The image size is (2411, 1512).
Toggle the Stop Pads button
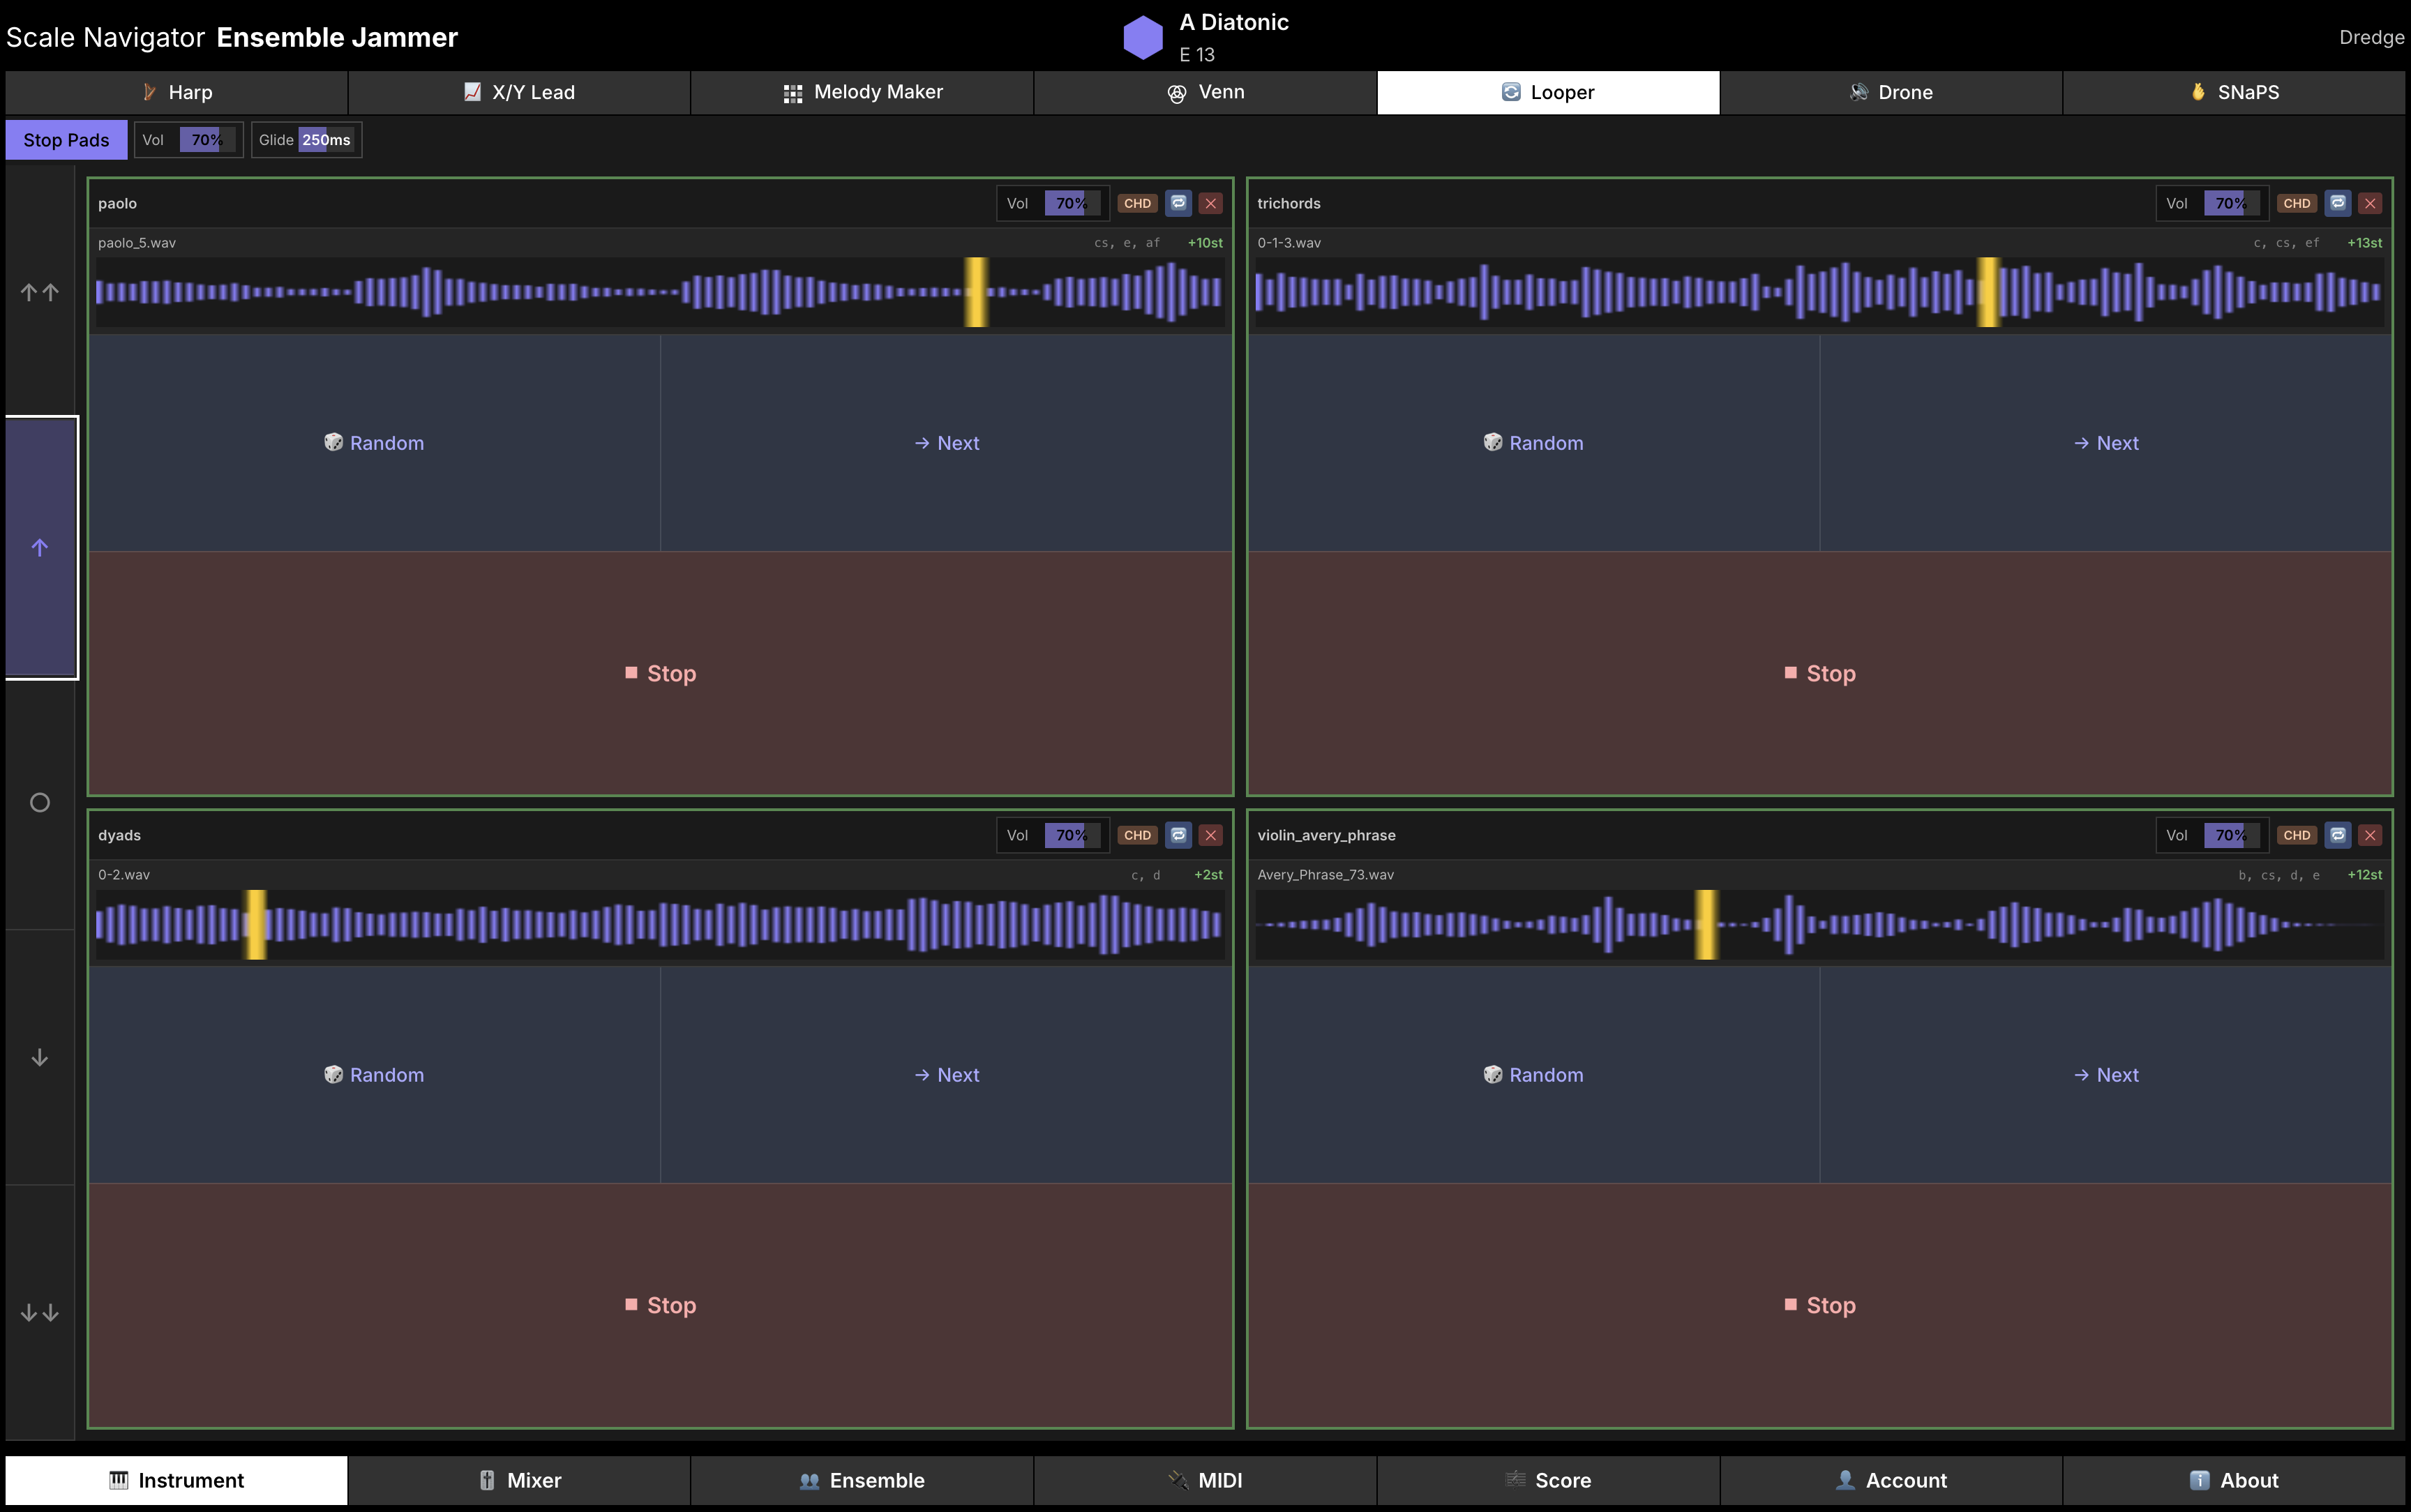(66, 140)
